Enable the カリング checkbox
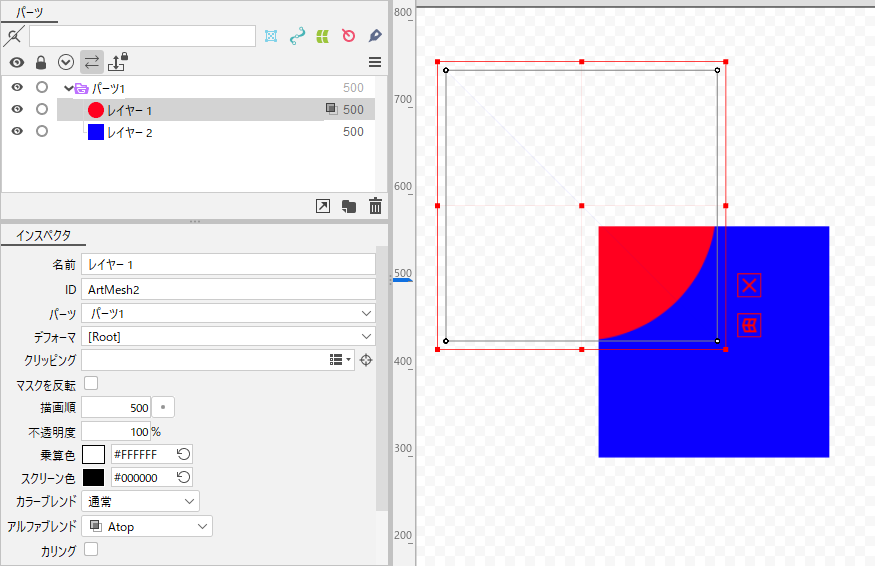This screenshot has height=566, width=875. pyautogui.click(x=91, y=549)
